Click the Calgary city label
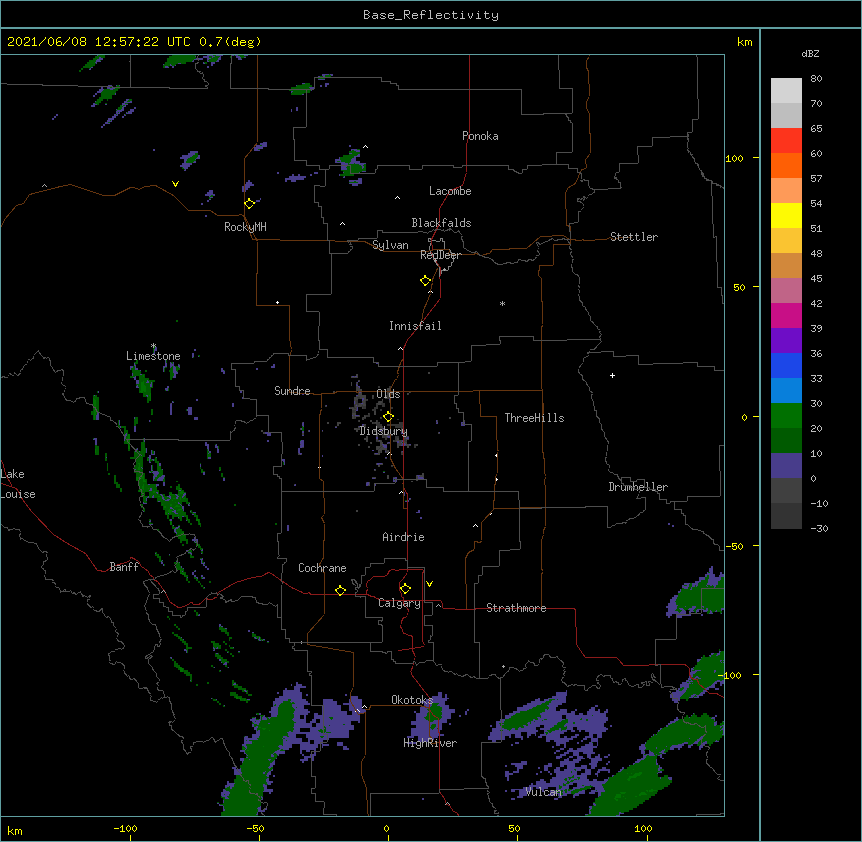This screenshot has width=862, height=842. 399,603
